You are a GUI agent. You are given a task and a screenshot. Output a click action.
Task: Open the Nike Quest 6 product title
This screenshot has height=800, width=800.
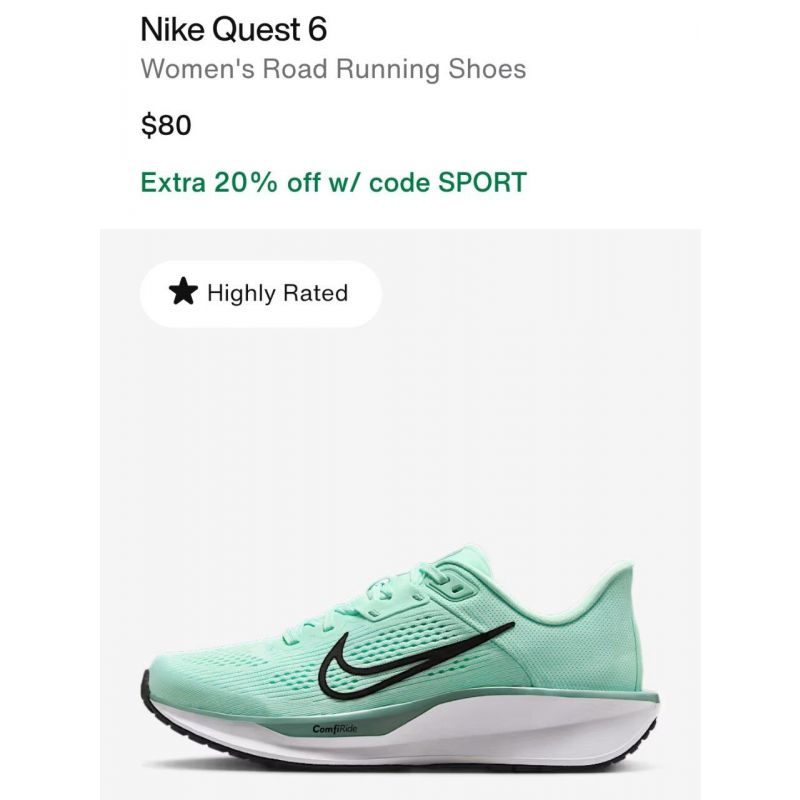pyautogui.click(x=233, y=29)
